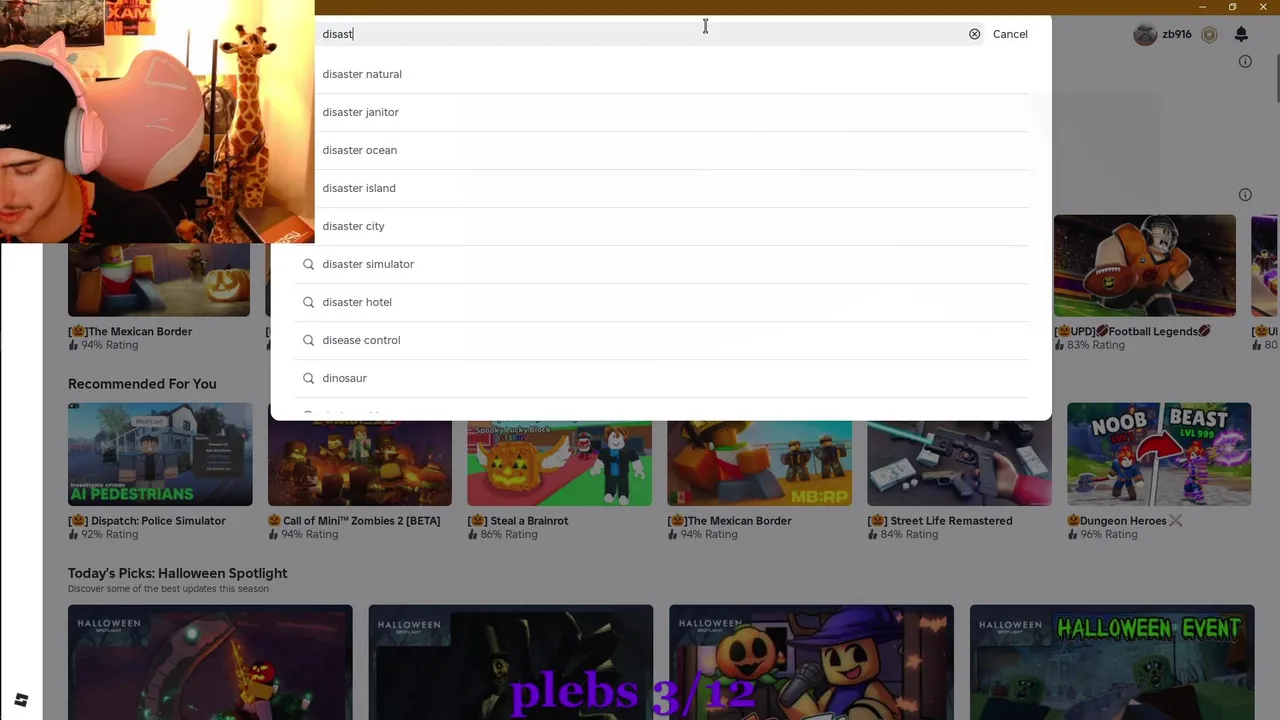Click magnifier icon beside 'disease control'
Screen dimensions: 1280x720
[308, 340]
